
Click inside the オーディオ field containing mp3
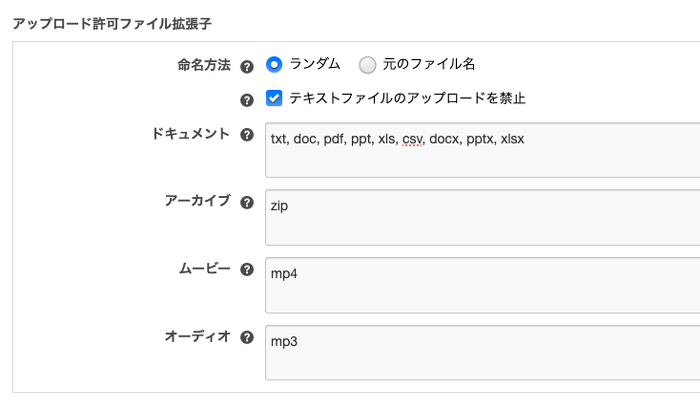click(x=482, y=352)
